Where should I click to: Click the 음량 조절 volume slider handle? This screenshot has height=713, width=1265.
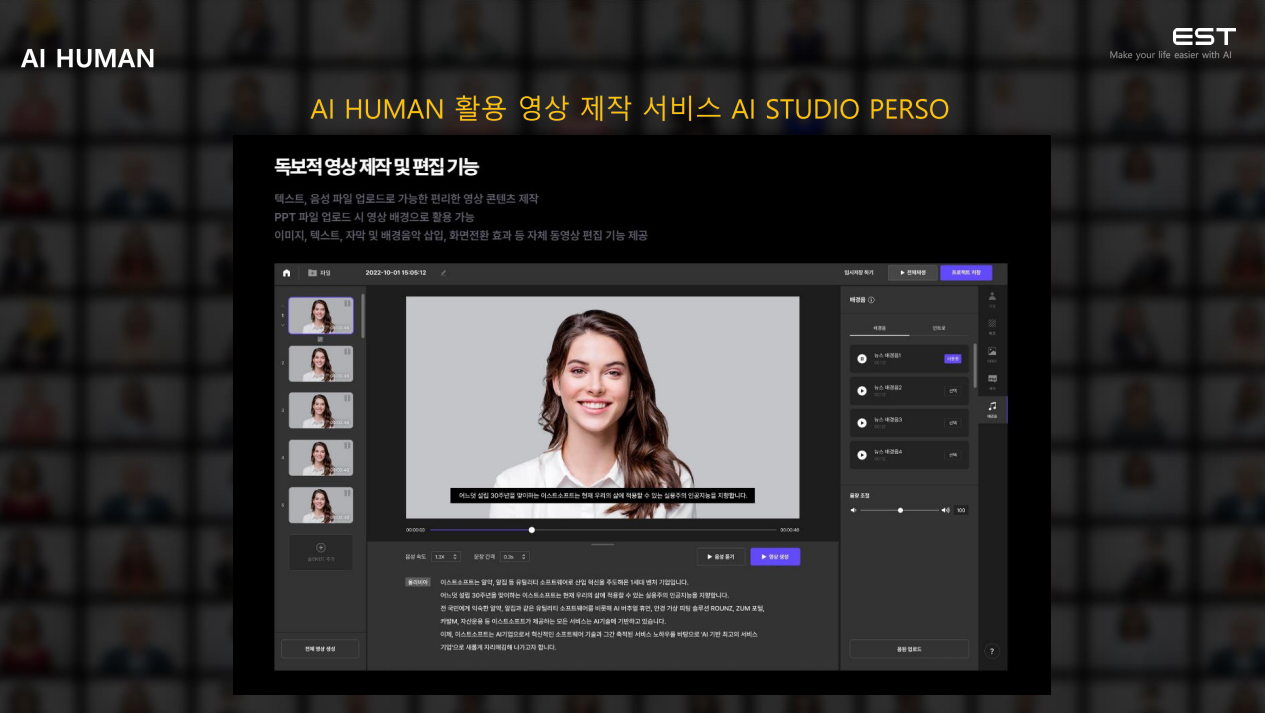[x=899, y=509]
